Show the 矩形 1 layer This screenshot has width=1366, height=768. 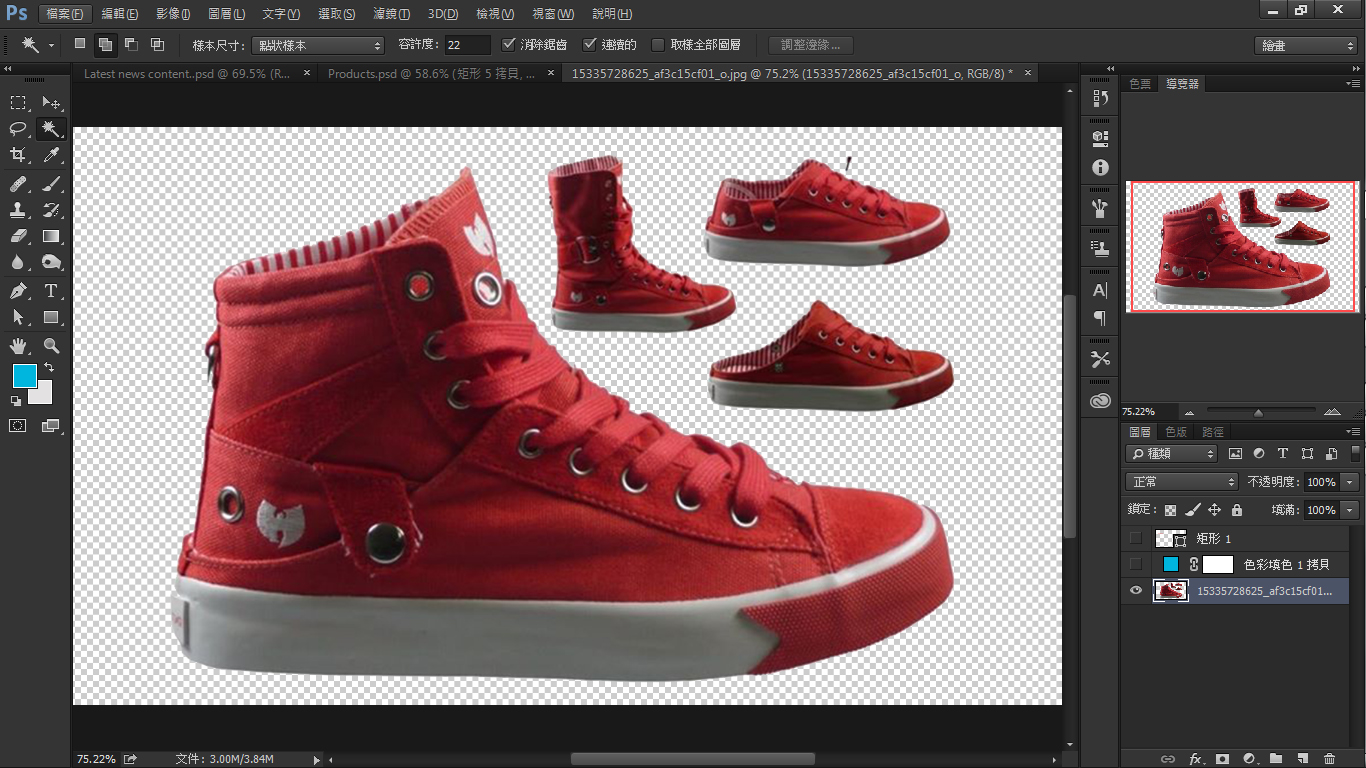(x=1135, y=538)
